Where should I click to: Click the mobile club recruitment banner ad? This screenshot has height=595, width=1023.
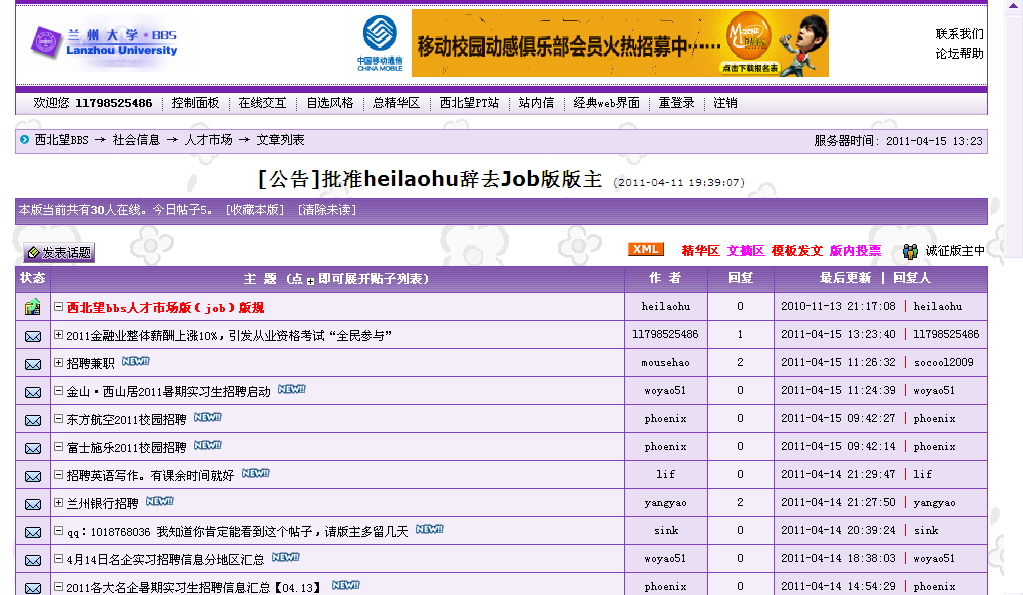pos(620,44)
